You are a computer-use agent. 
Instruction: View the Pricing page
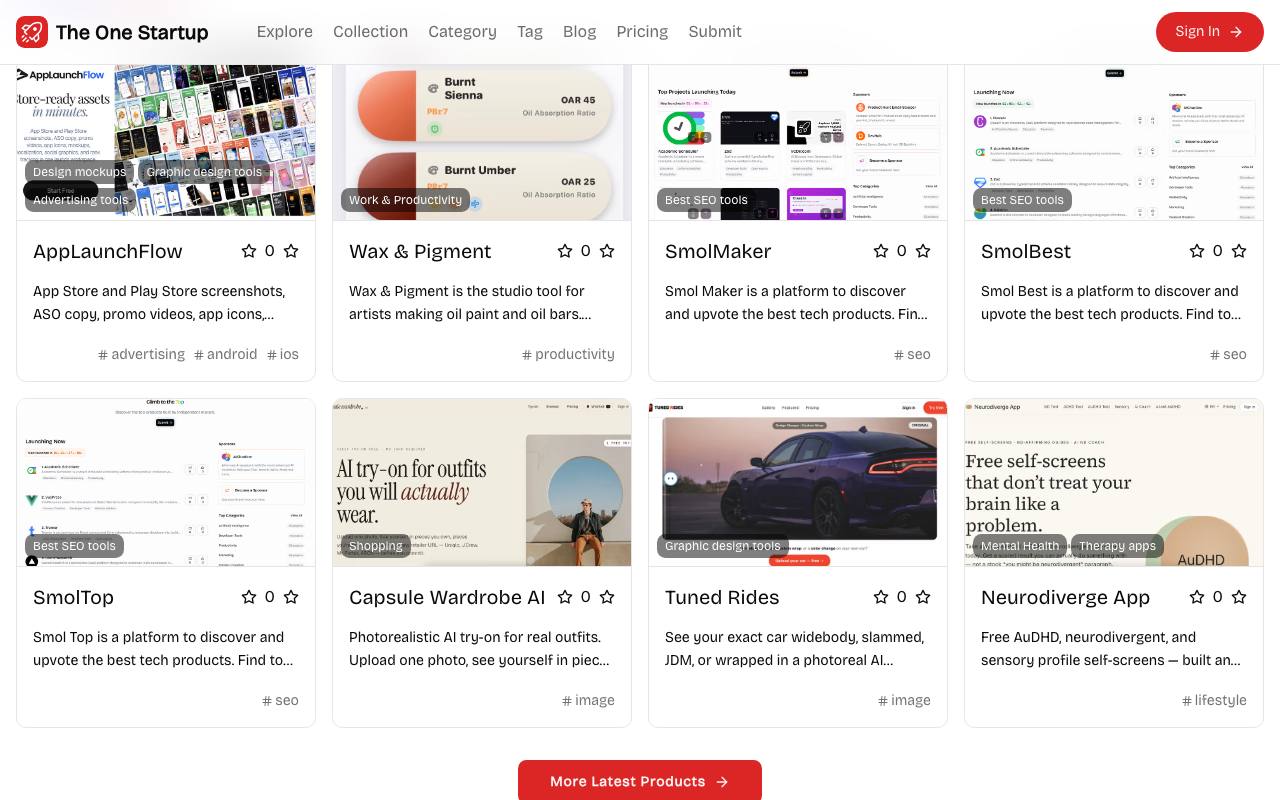642,32
